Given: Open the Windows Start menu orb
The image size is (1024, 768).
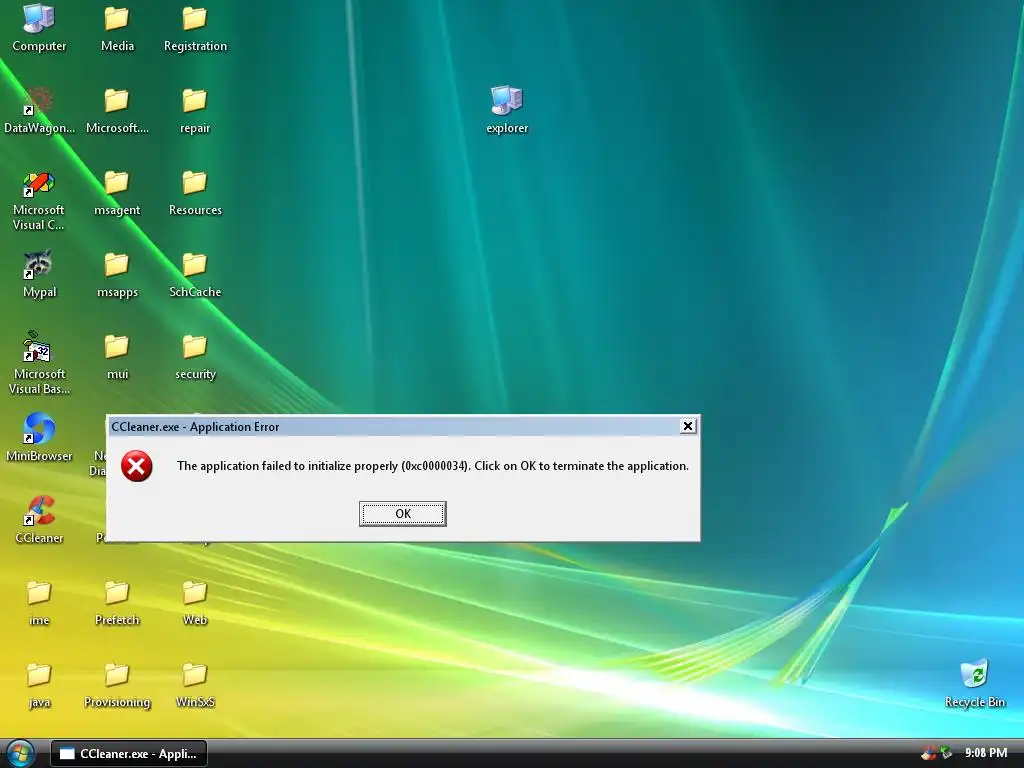Looking at the screenshot, I should coord(20,754).
